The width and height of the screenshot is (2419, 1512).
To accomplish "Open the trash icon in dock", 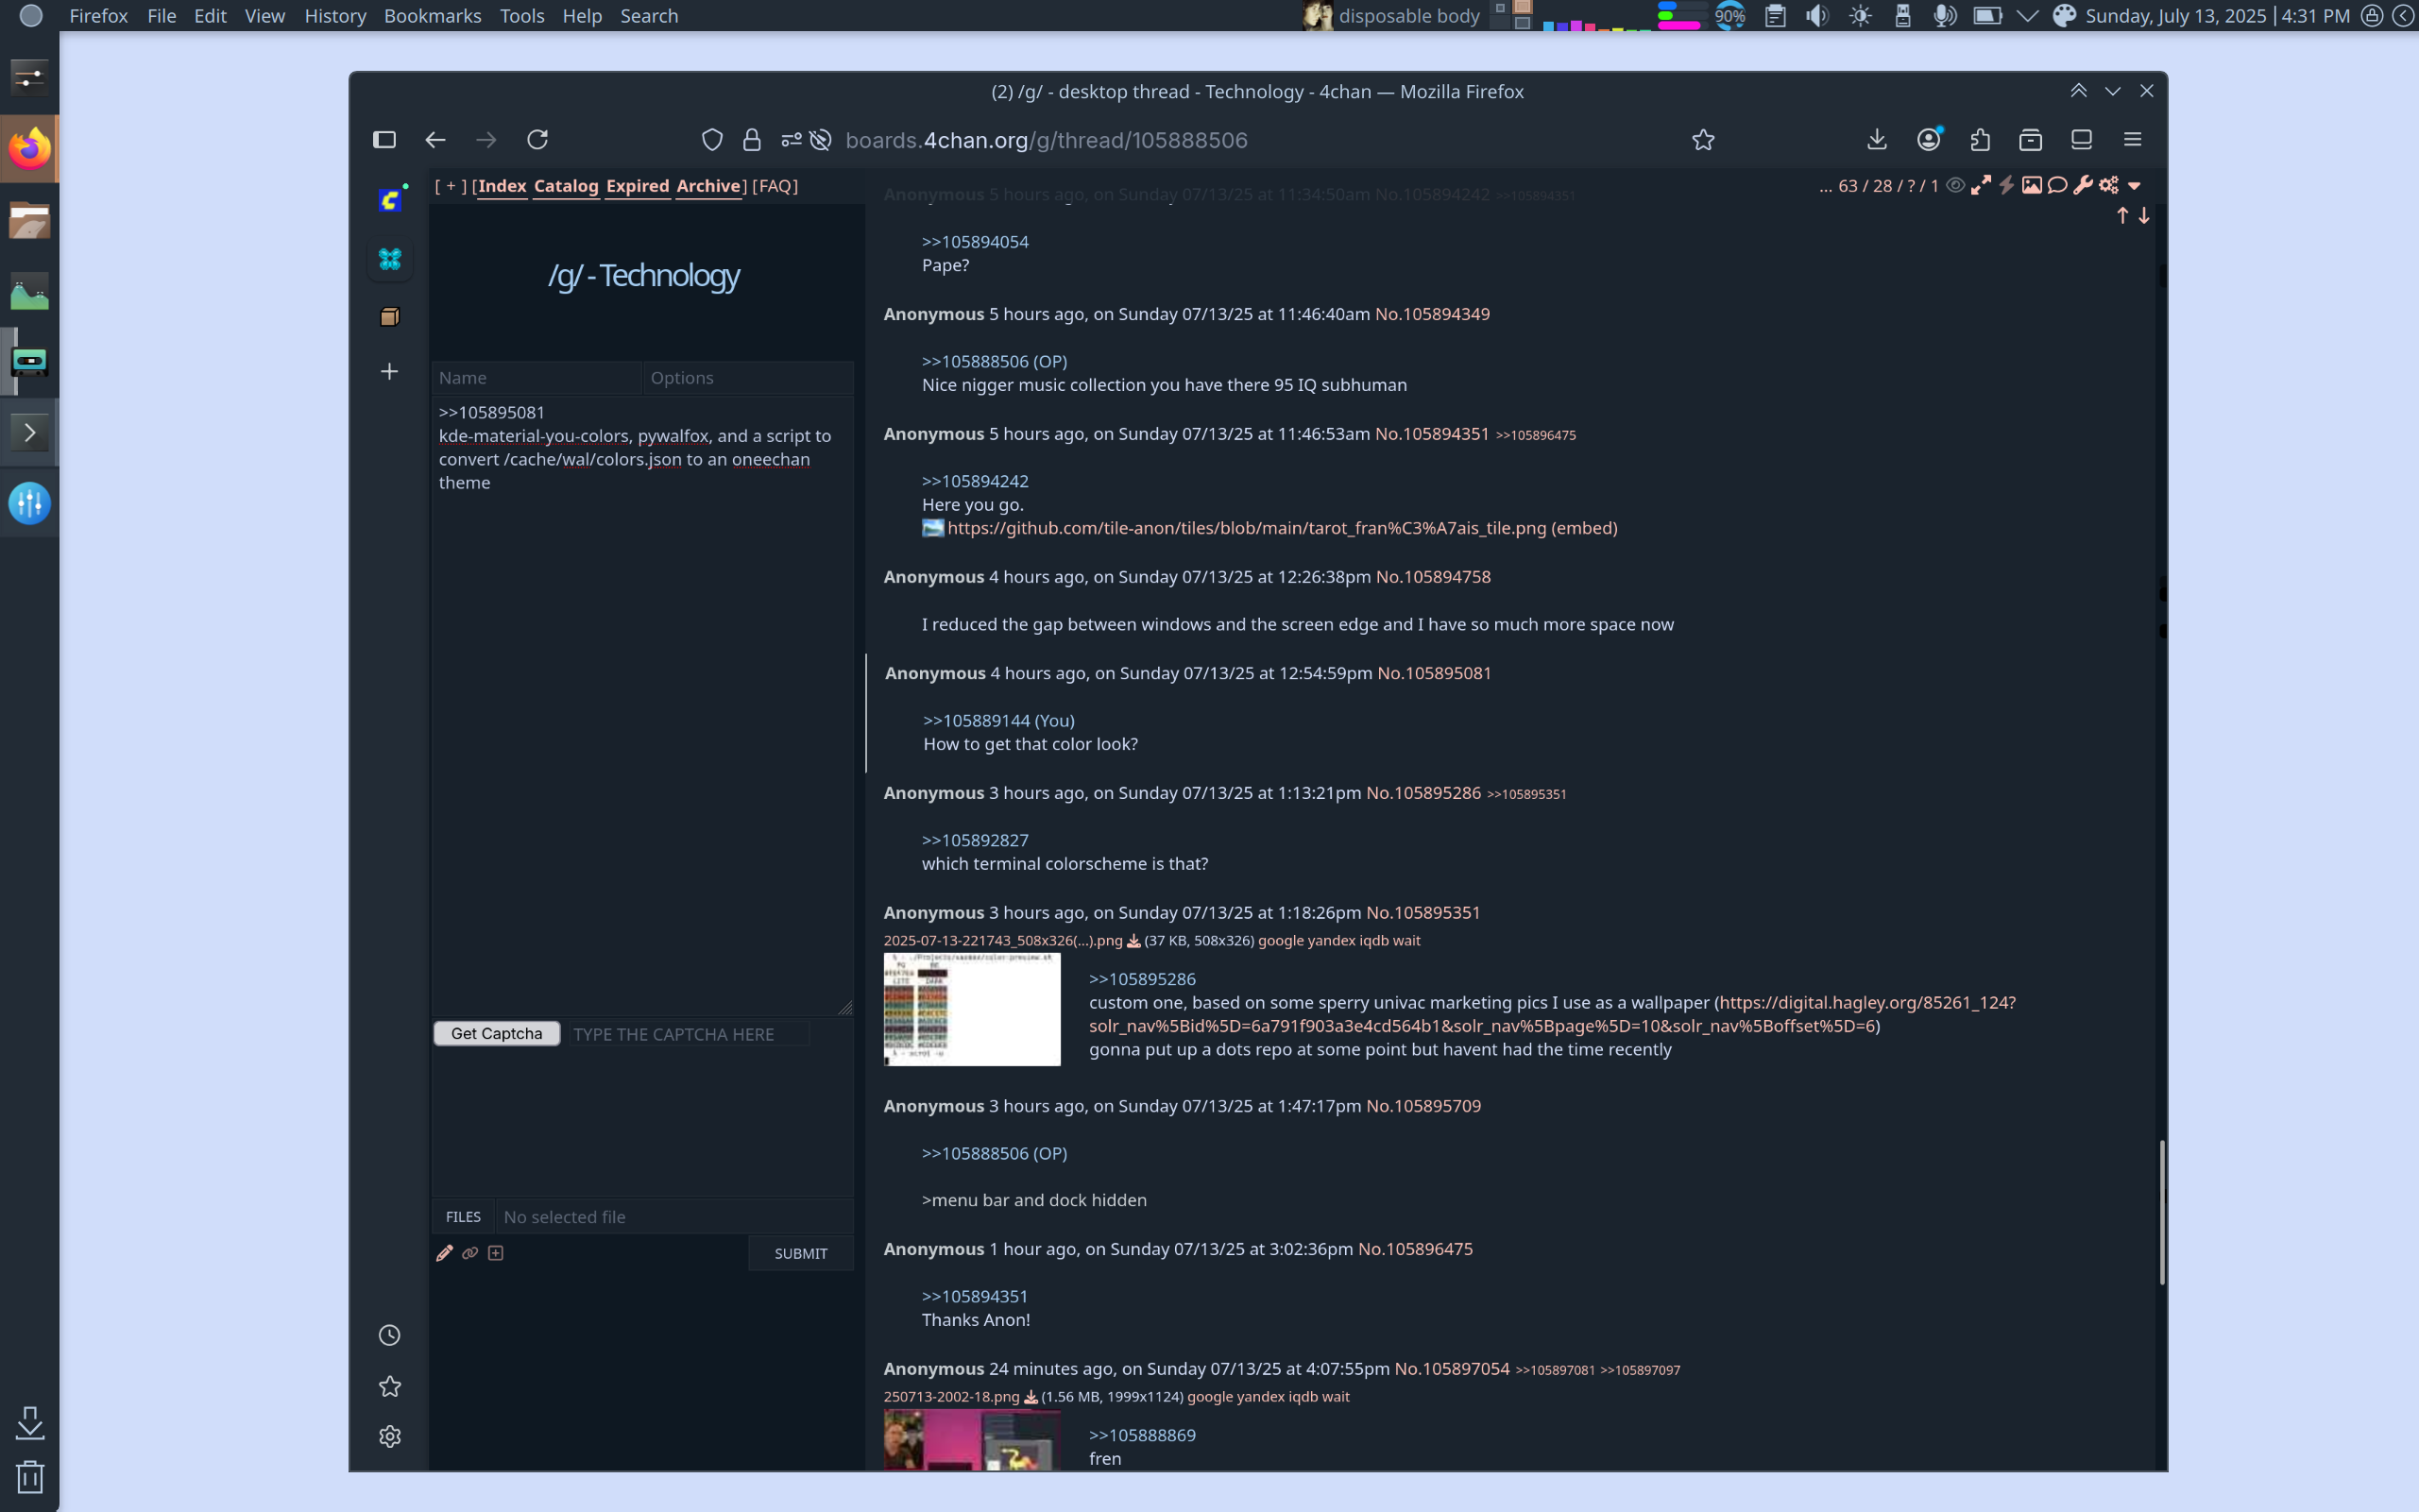I will click(29, 1476).
